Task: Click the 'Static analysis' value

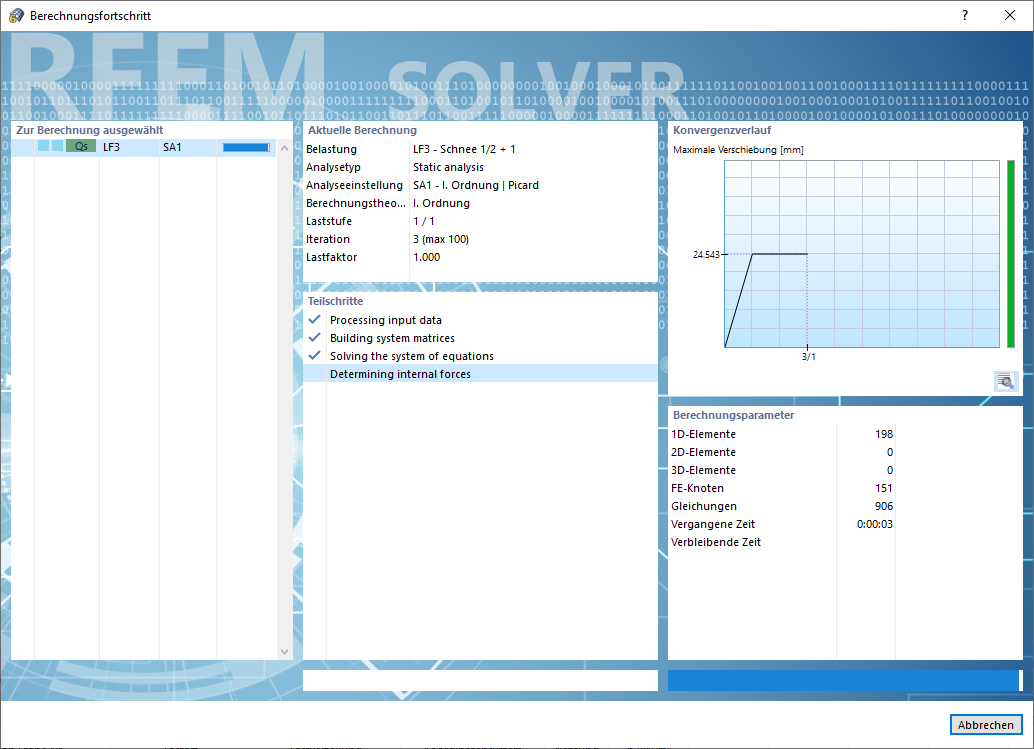Action: point(448,167)
